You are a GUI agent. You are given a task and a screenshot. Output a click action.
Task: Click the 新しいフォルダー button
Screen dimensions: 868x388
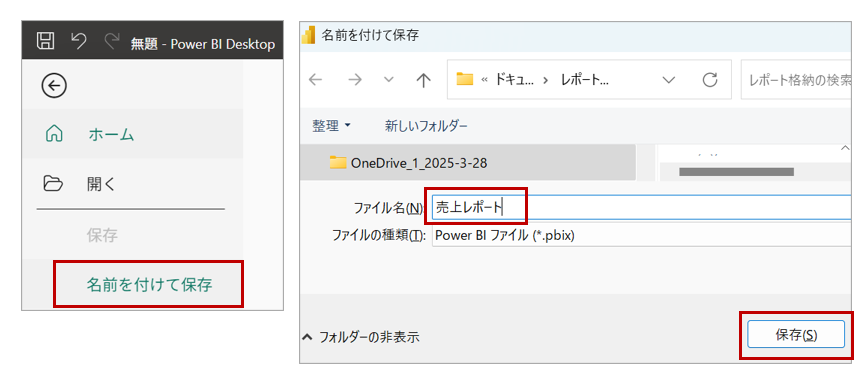pyautogui.click(x=426, y=126)
